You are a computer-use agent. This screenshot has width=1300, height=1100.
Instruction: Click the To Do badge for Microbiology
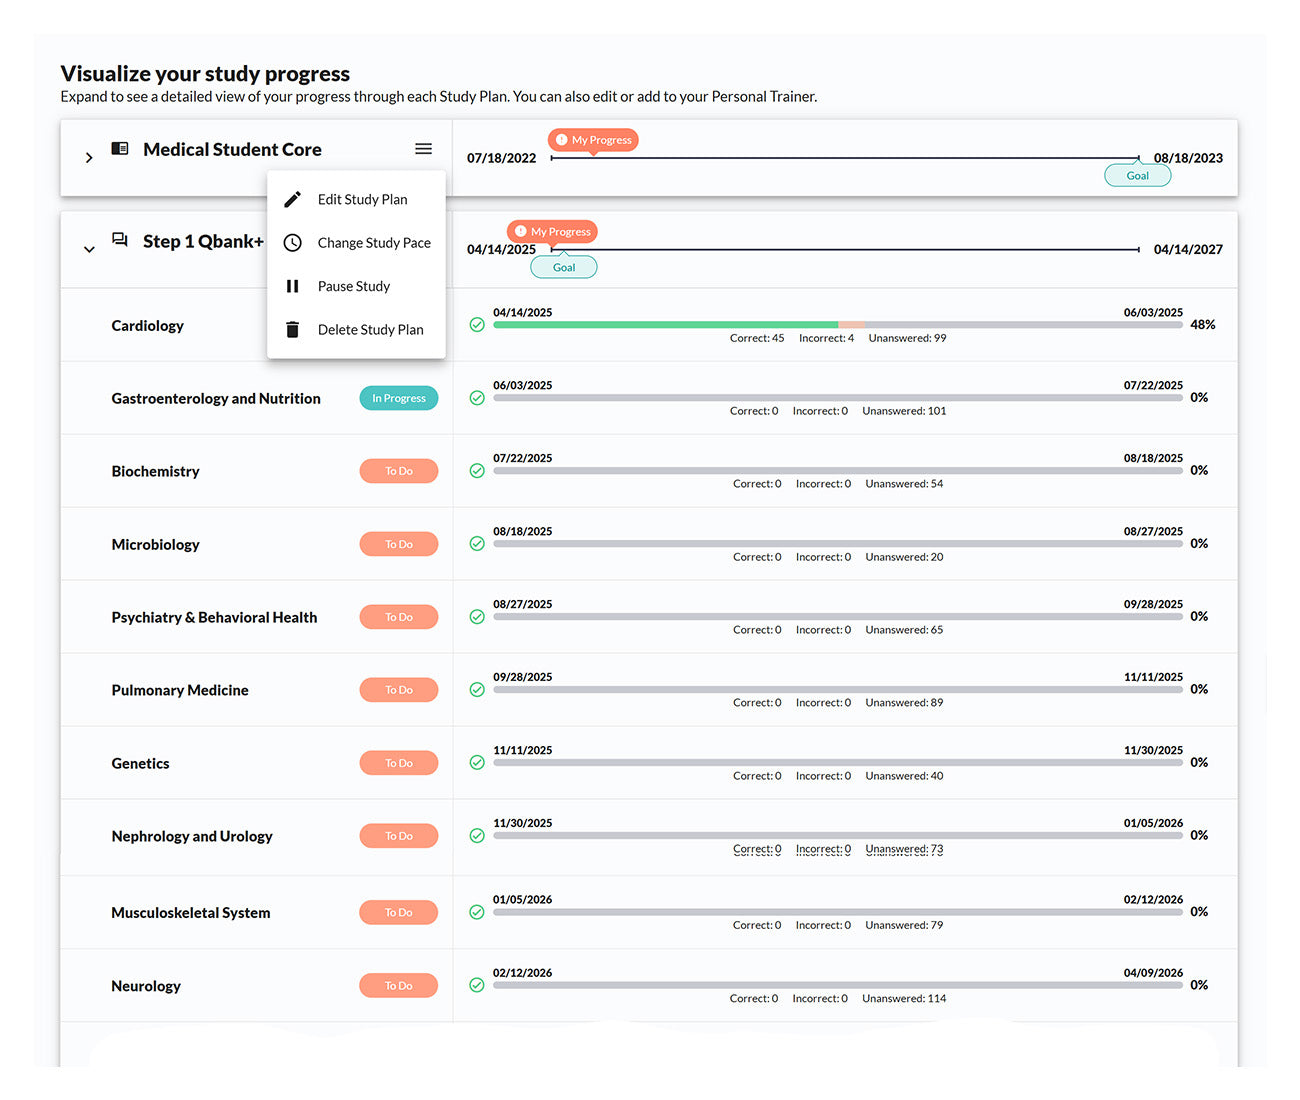pos(398,544)
